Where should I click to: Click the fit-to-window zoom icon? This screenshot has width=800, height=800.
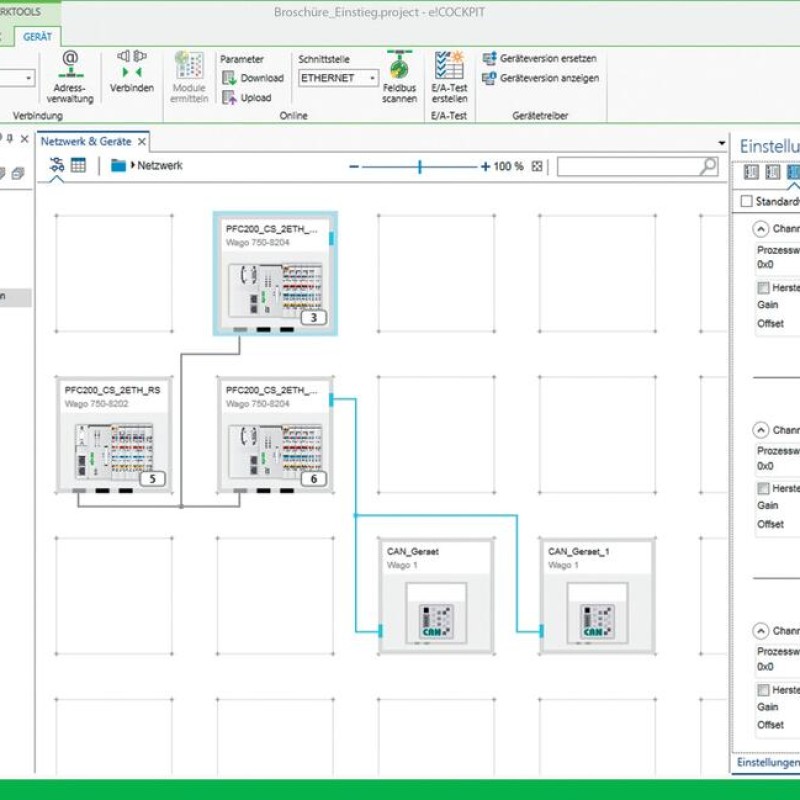tap(536, 166)
